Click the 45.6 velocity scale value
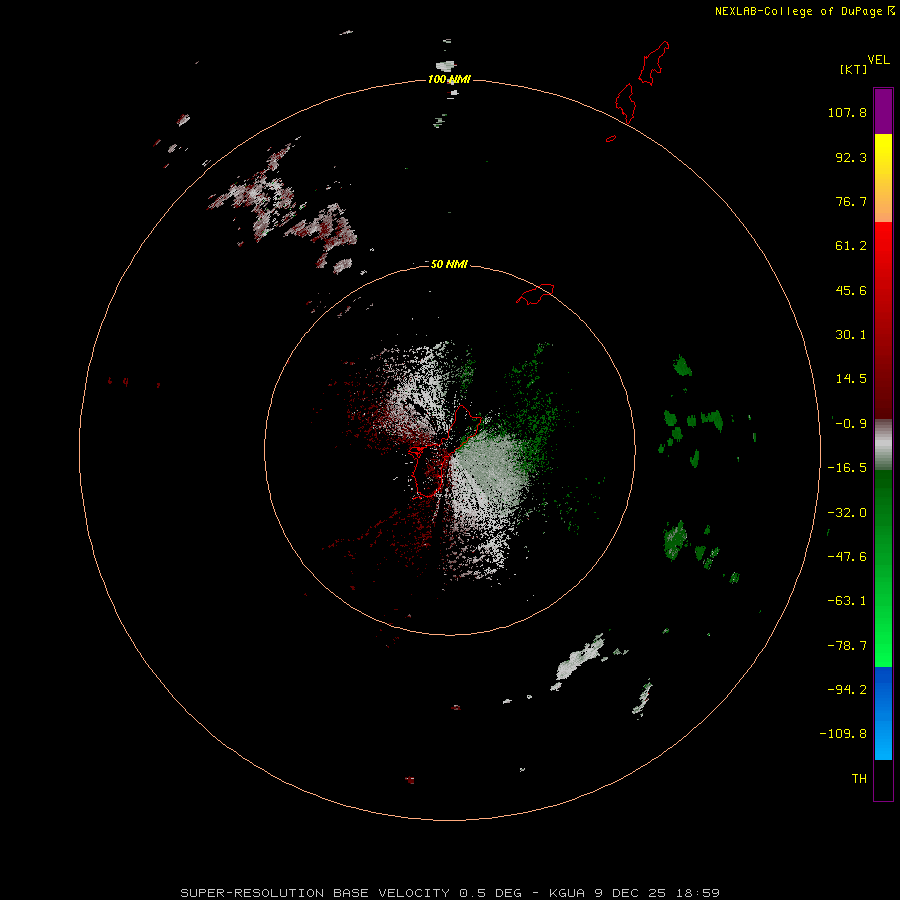This screenshot has height=900, width=900. click(851, 290)
